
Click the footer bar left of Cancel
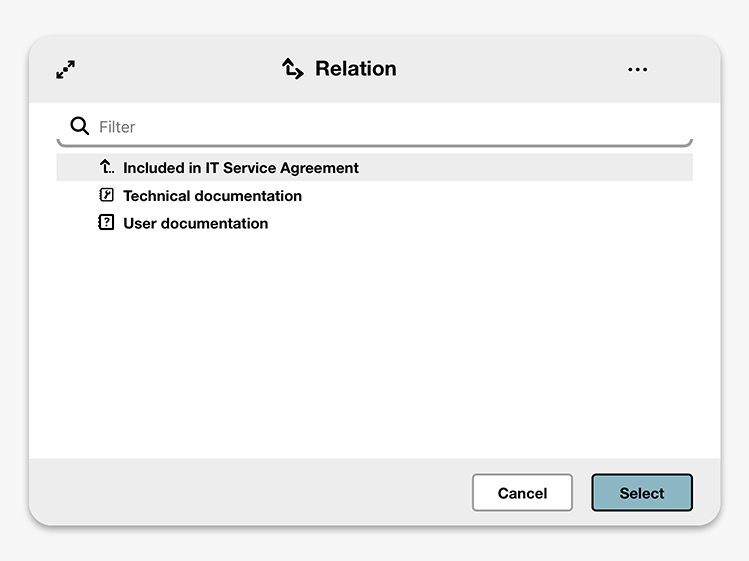pyautogui.click(x=250, y=493)
